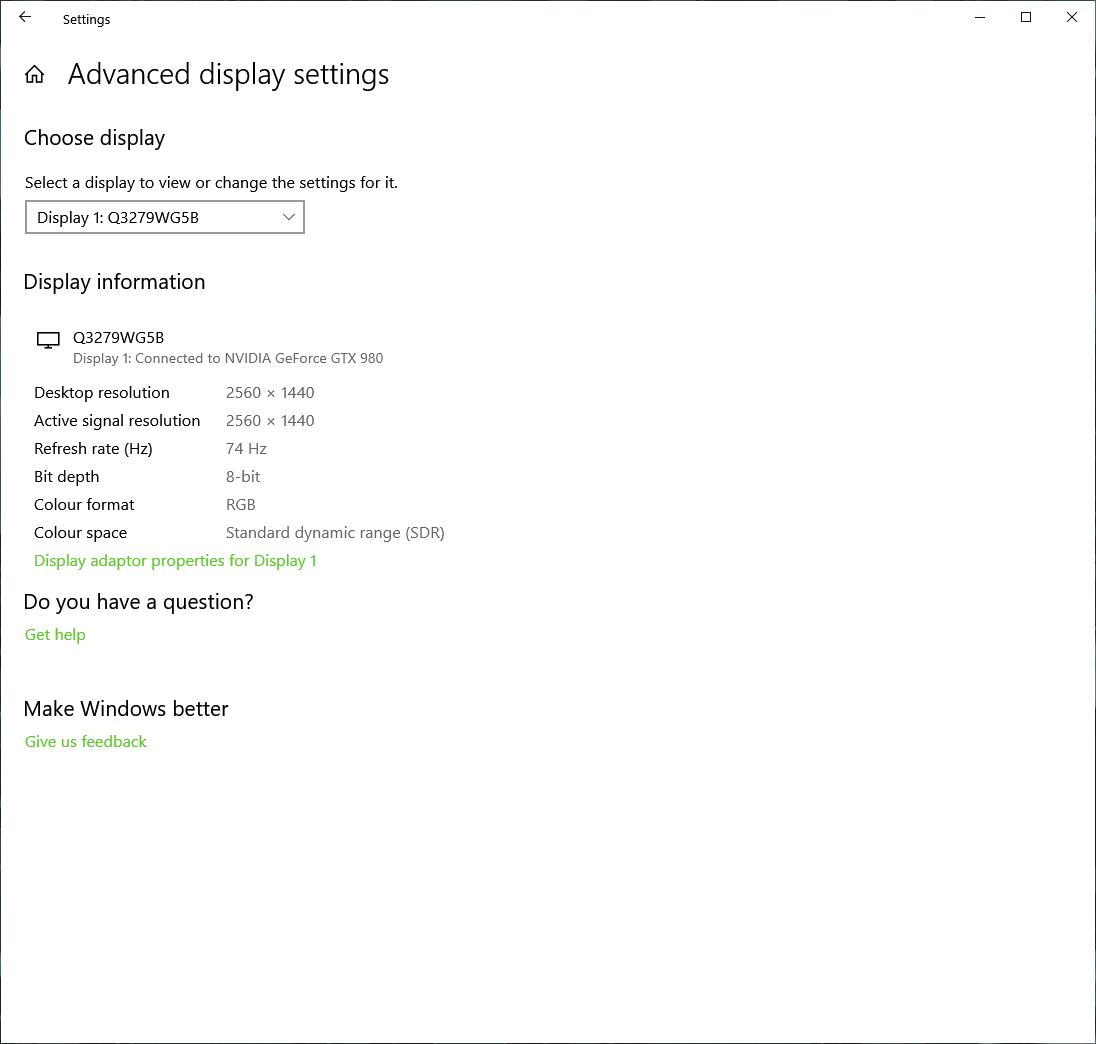
Task: Close the Settings window
Action: (1072, 17)
